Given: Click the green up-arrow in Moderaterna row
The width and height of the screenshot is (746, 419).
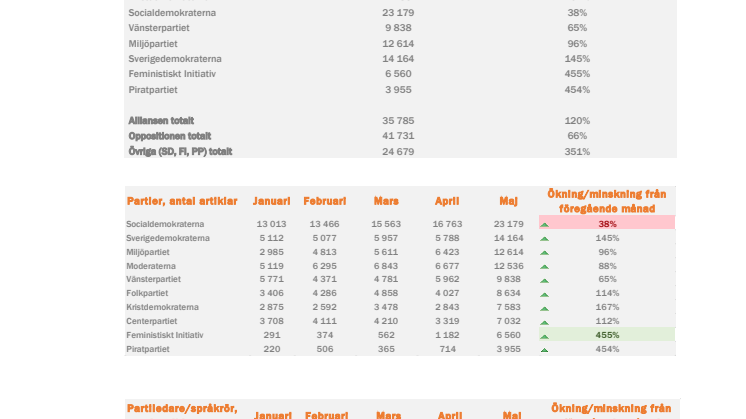Looking at the screenshot, I should 545,267.
